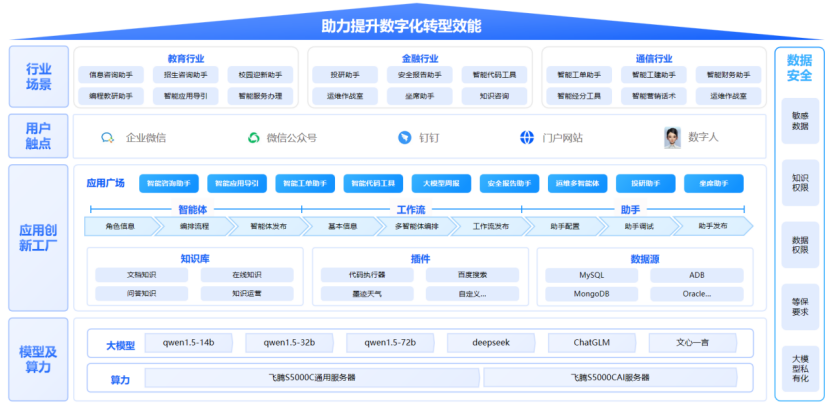Click the 数字人 avatar portrait
The height and width of the screenshot is (411, 836).
pos(673,136)
